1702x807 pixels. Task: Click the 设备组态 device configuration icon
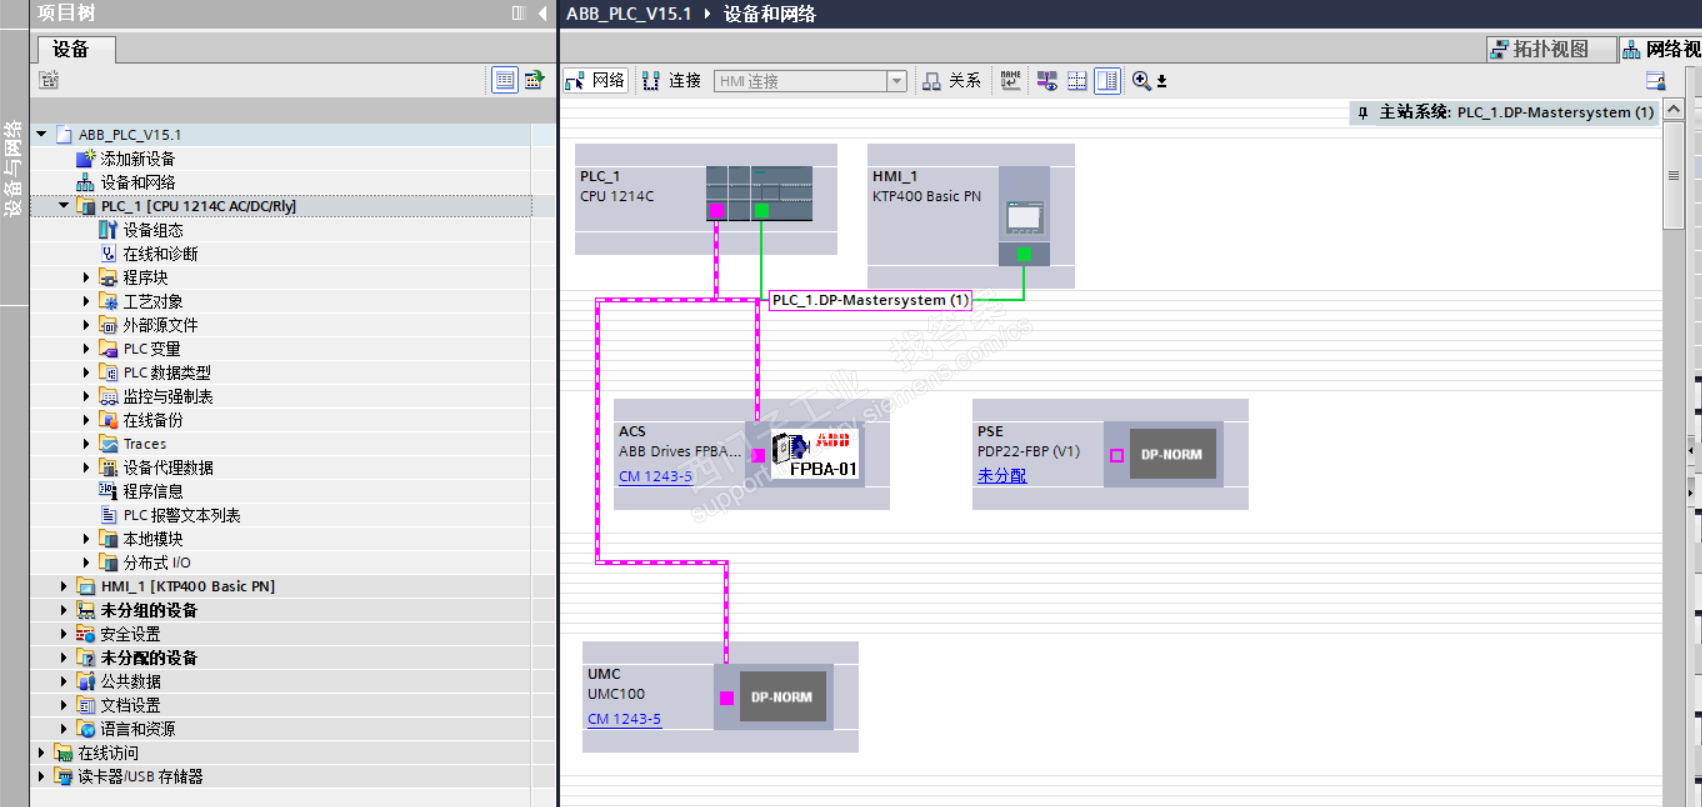click(x=108, y=230)
